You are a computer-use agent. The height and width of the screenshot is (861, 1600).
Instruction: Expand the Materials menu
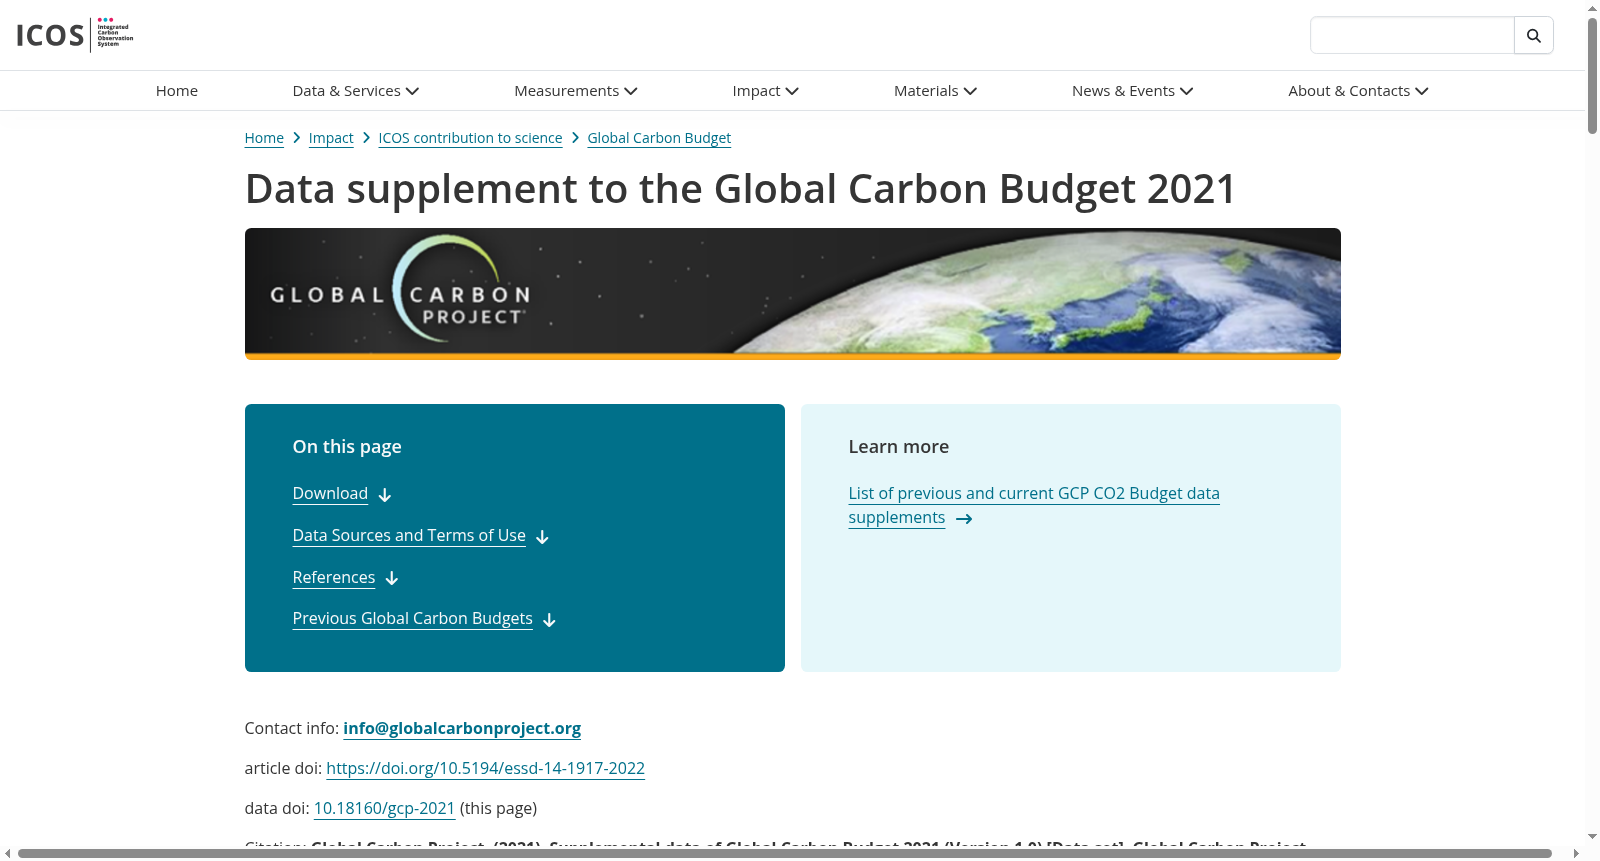pyautogui.click(x=936, y=91)
